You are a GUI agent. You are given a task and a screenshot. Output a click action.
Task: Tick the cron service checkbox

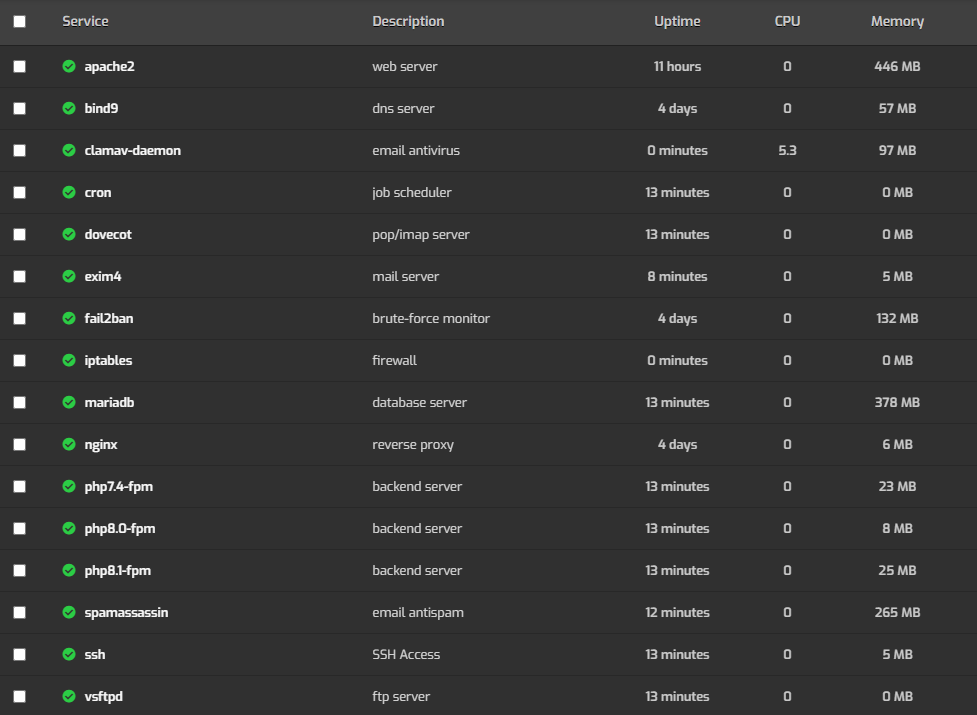[x=19, y=192]
